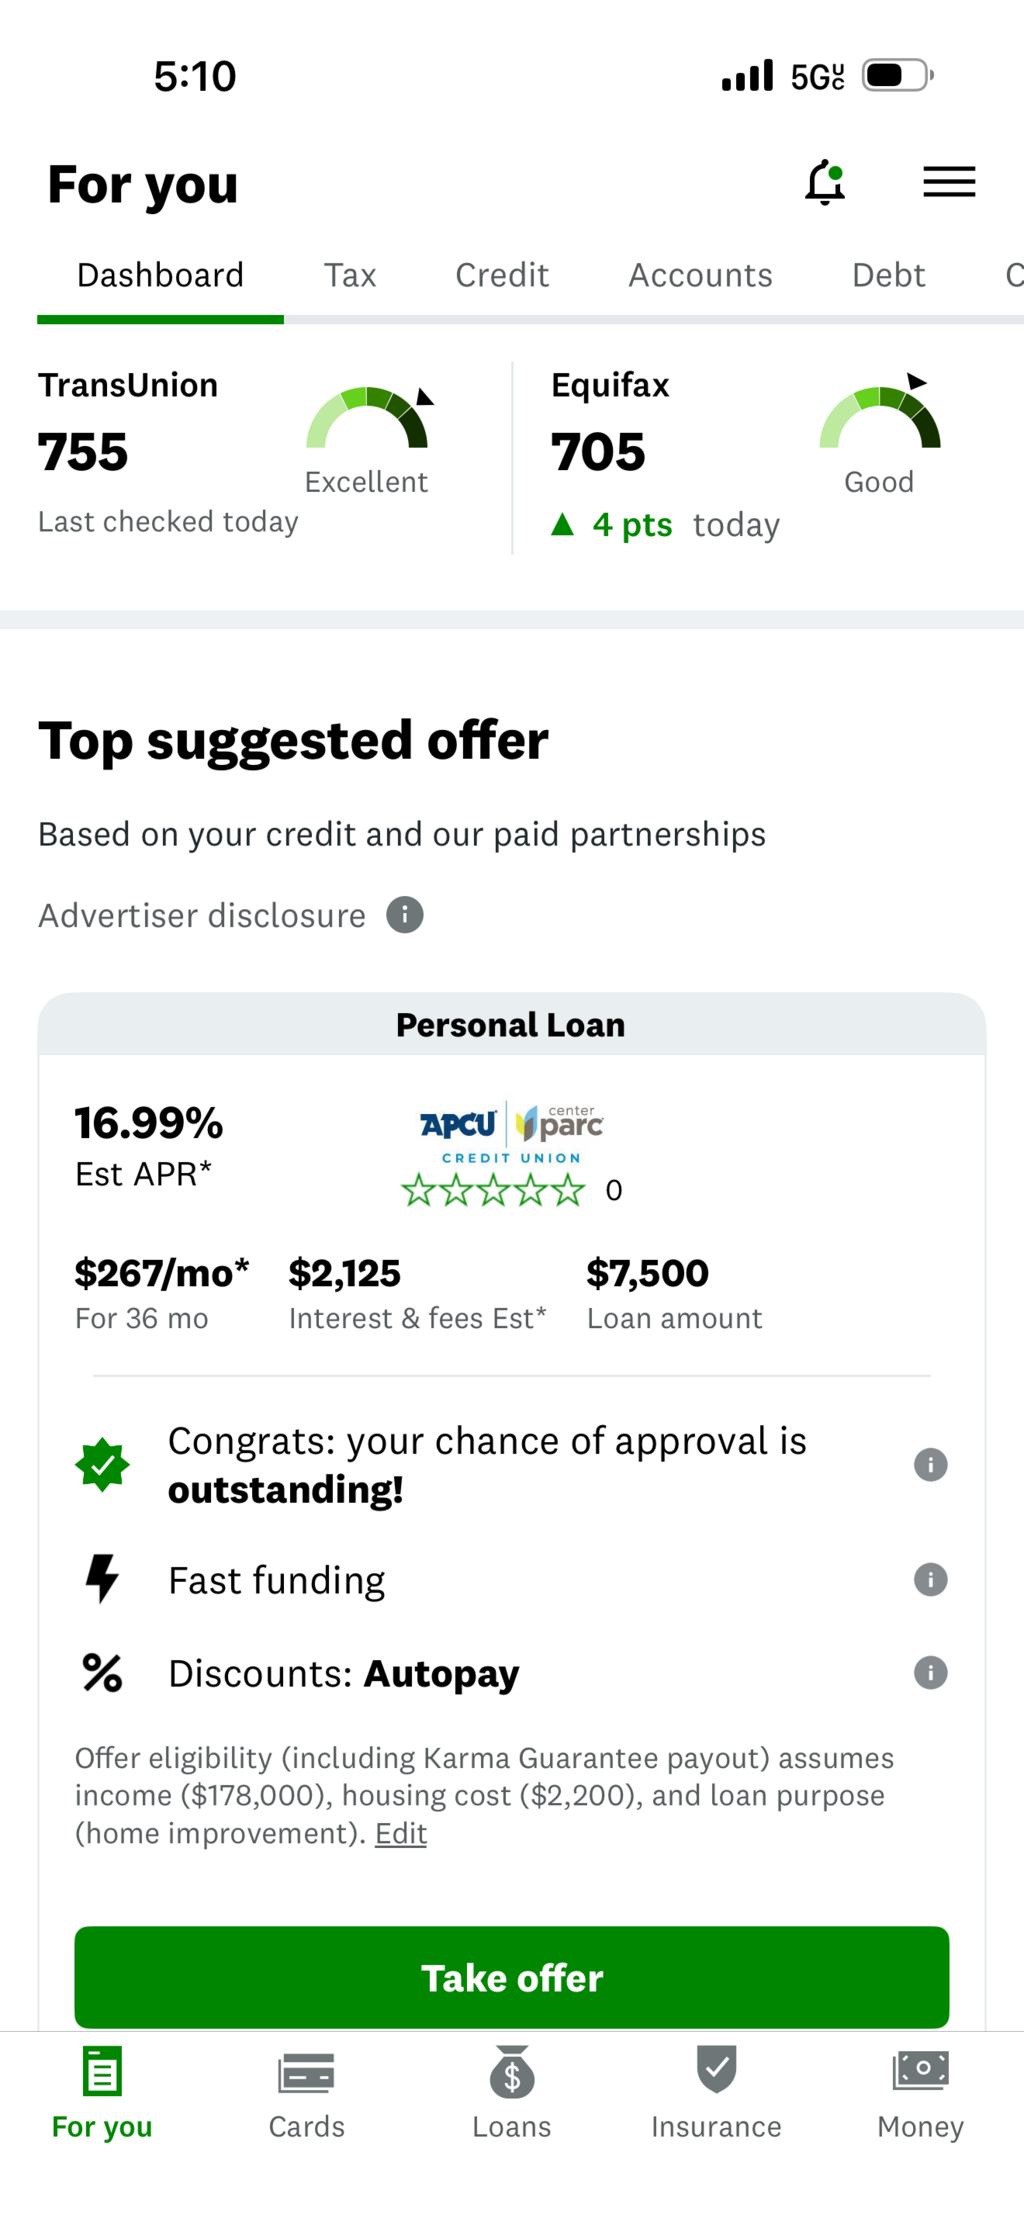This screenshot has height=2225, width=1024.
Task: Switch to the Credit tab
Action: pos(502,275)
